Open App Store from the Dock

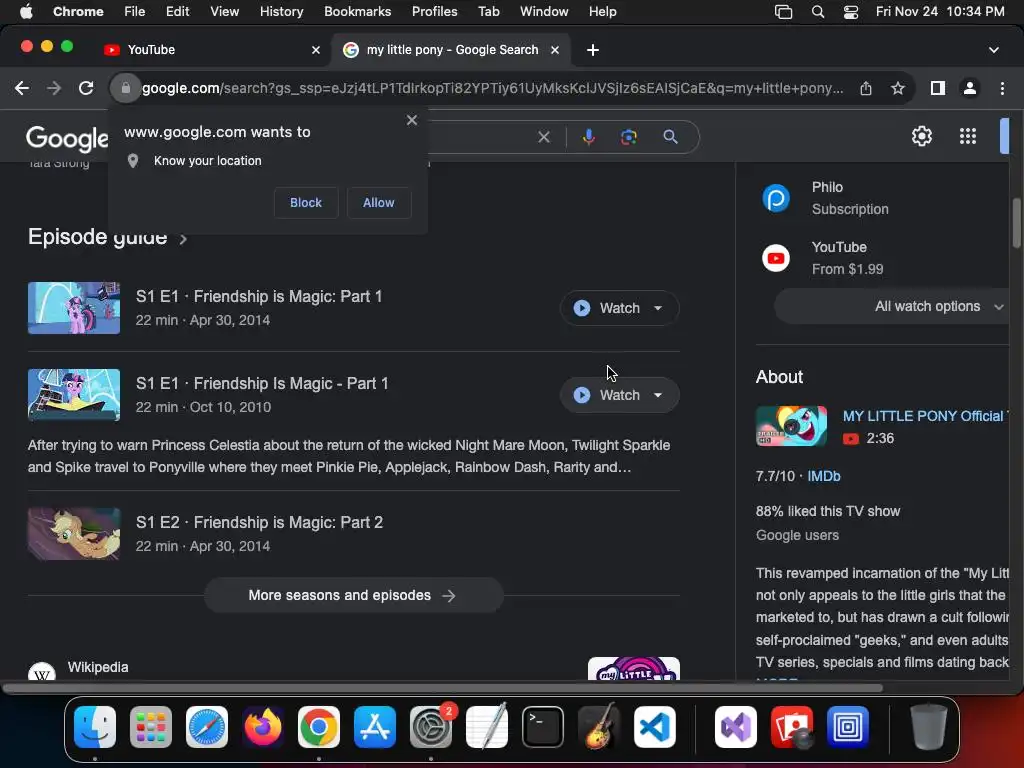[375, 727]
